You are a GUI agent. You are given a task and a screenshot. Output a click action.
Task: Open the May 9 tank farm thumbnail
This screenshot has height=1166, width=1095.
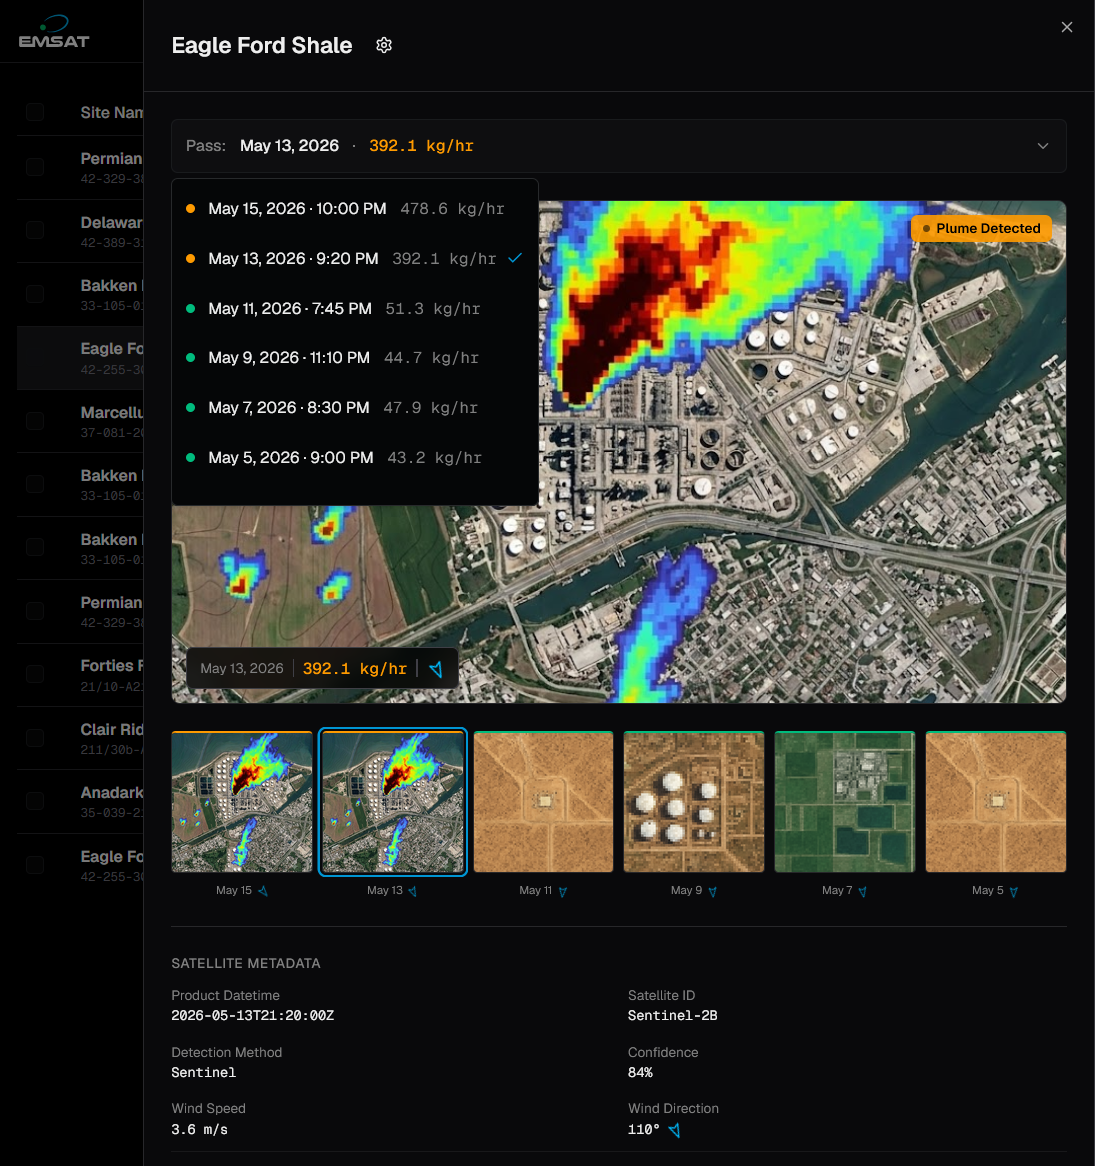(x=694, y=802)
